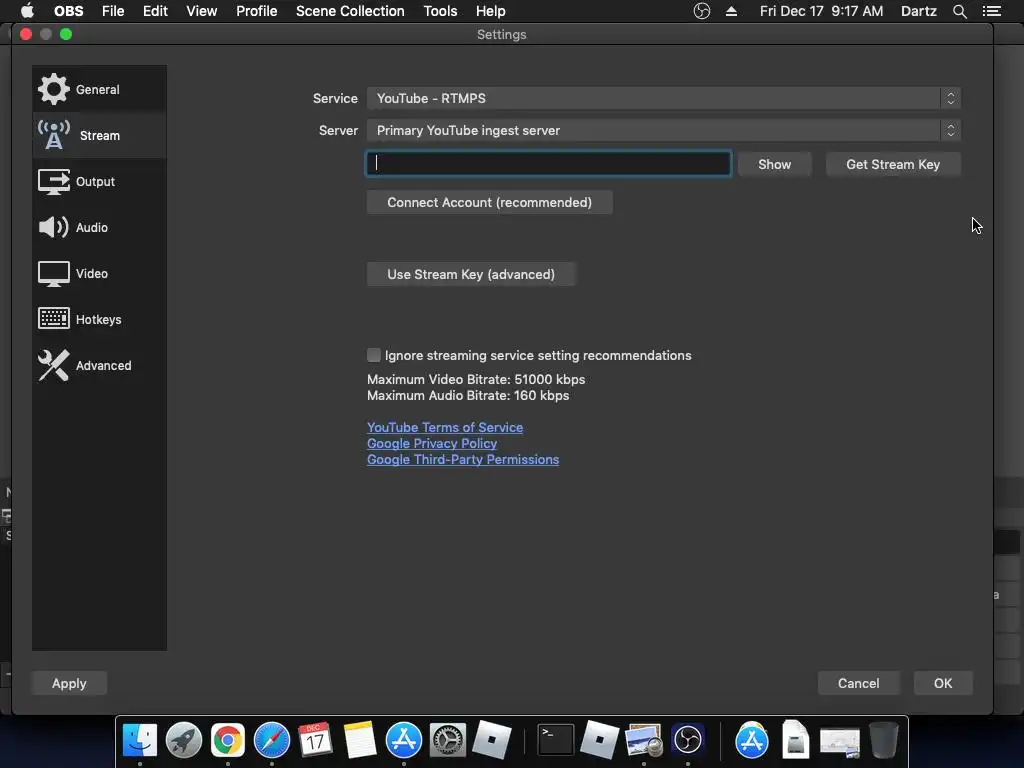Open the document file icon in the Dock
The width and height of the screenshot is (1024, 768).
[x=795, y=740]
